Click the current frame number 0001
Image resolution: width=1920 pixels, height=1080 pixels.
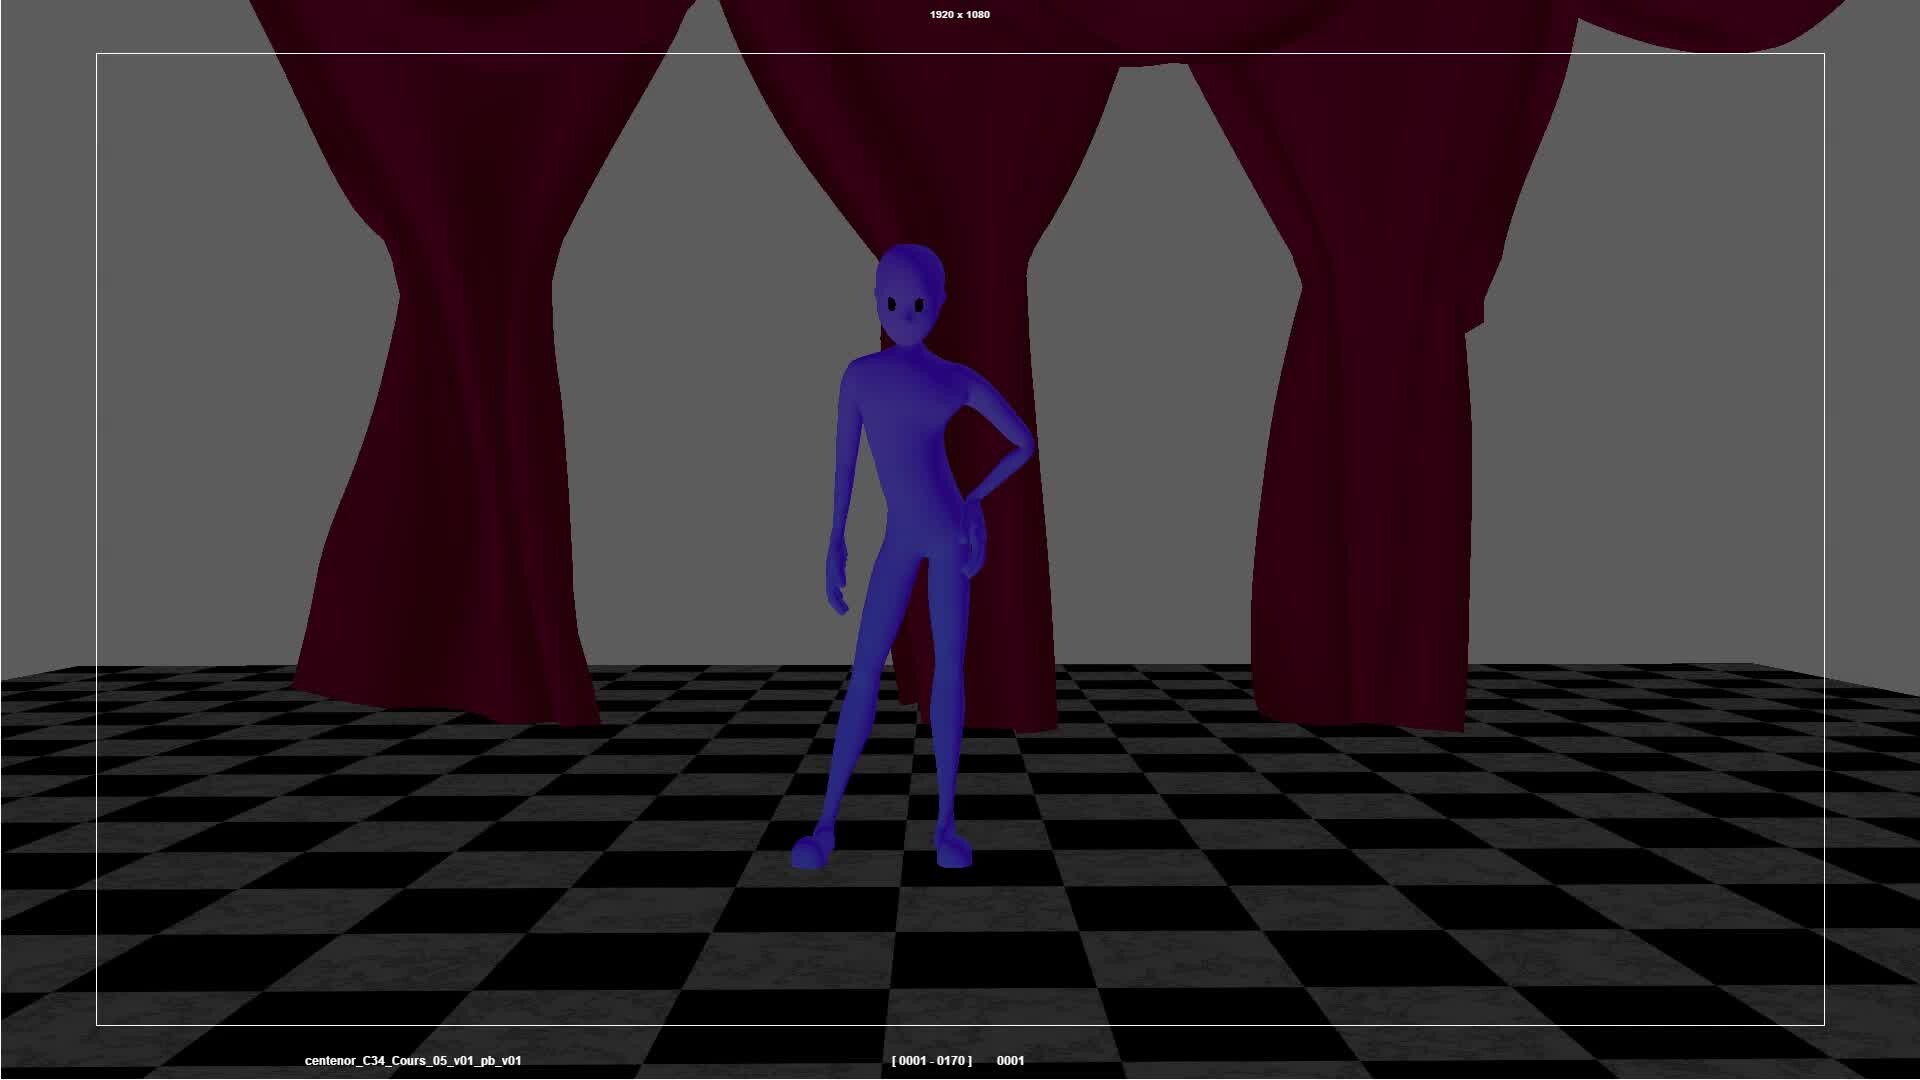click(1010, 1061)
